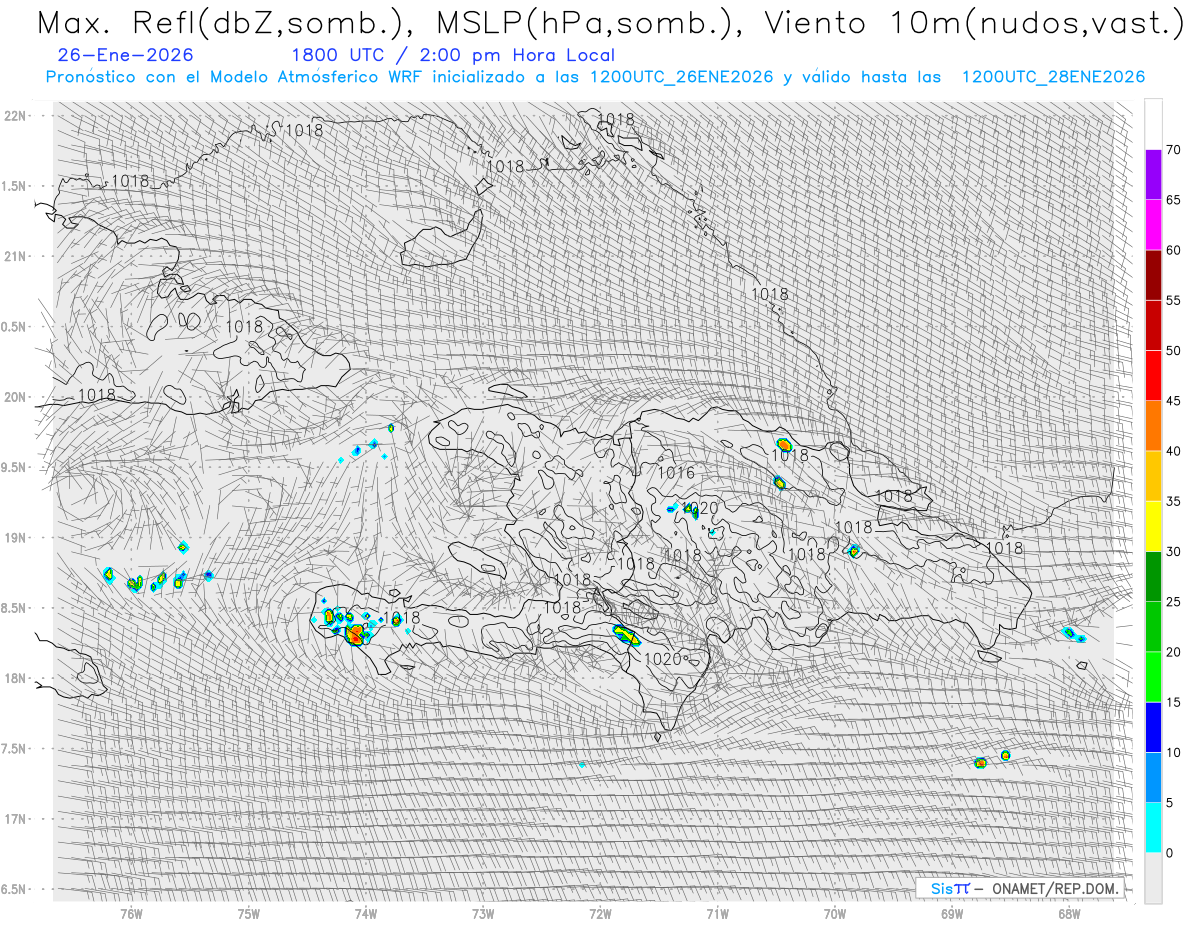
Task: Click the dark red 55–60 dBZ swatch
Action: [x=1153, y=275]
